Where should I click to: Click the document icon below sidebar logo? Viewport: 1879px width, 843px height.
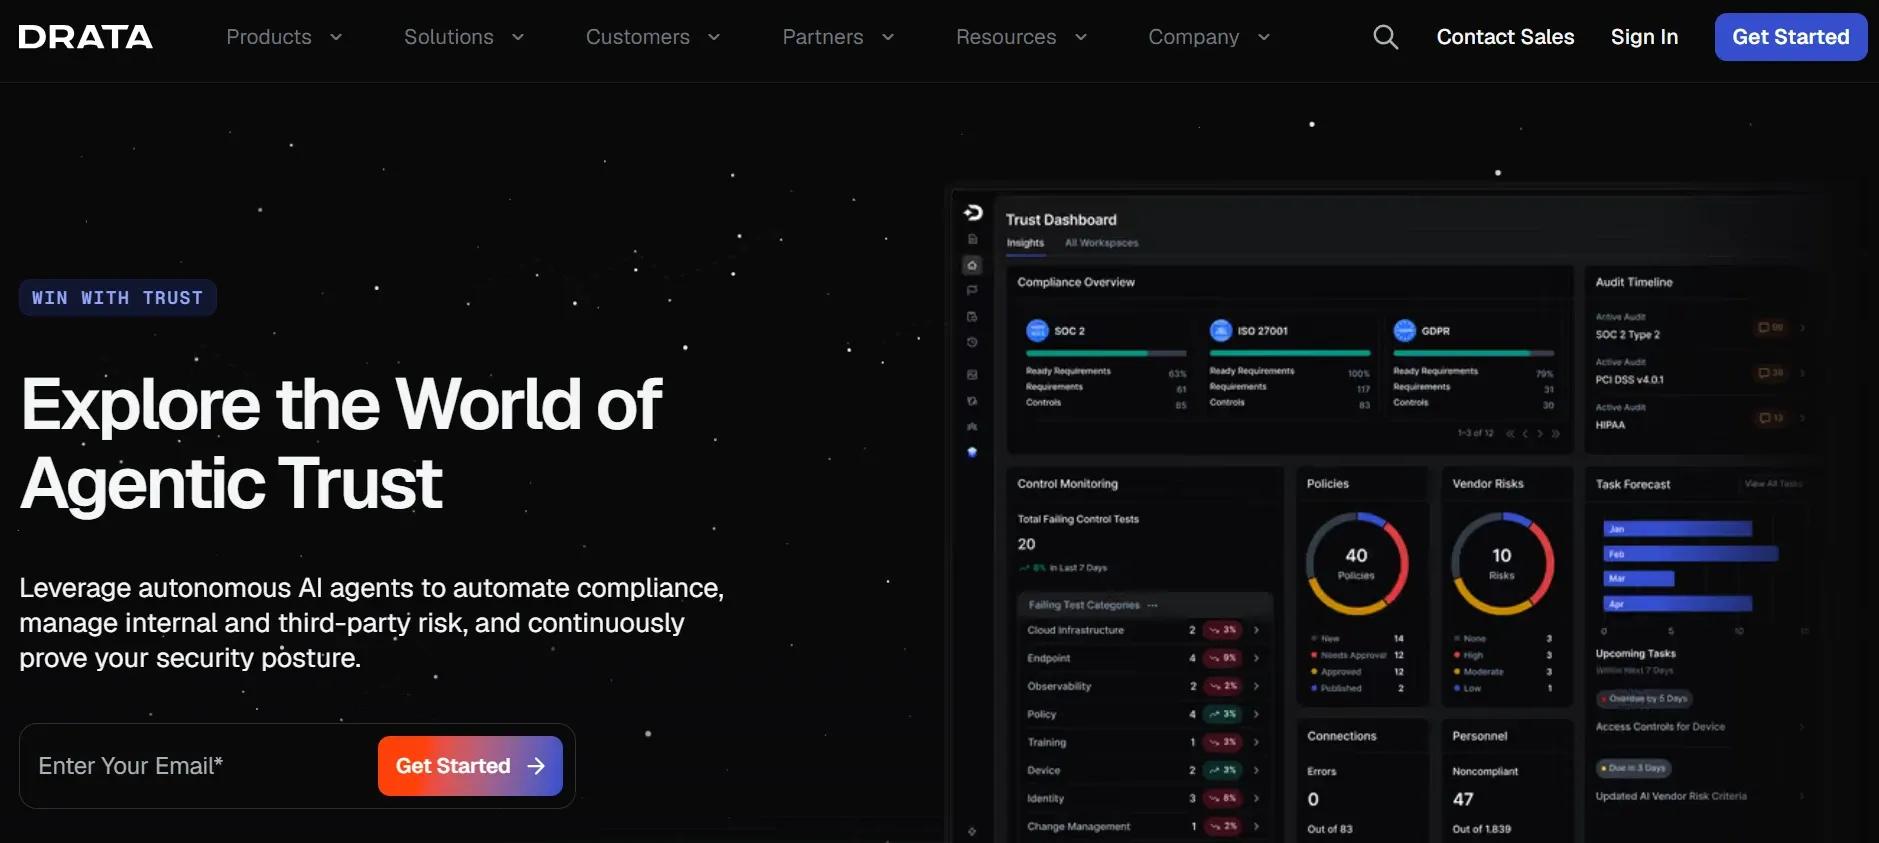click(972, 239)
